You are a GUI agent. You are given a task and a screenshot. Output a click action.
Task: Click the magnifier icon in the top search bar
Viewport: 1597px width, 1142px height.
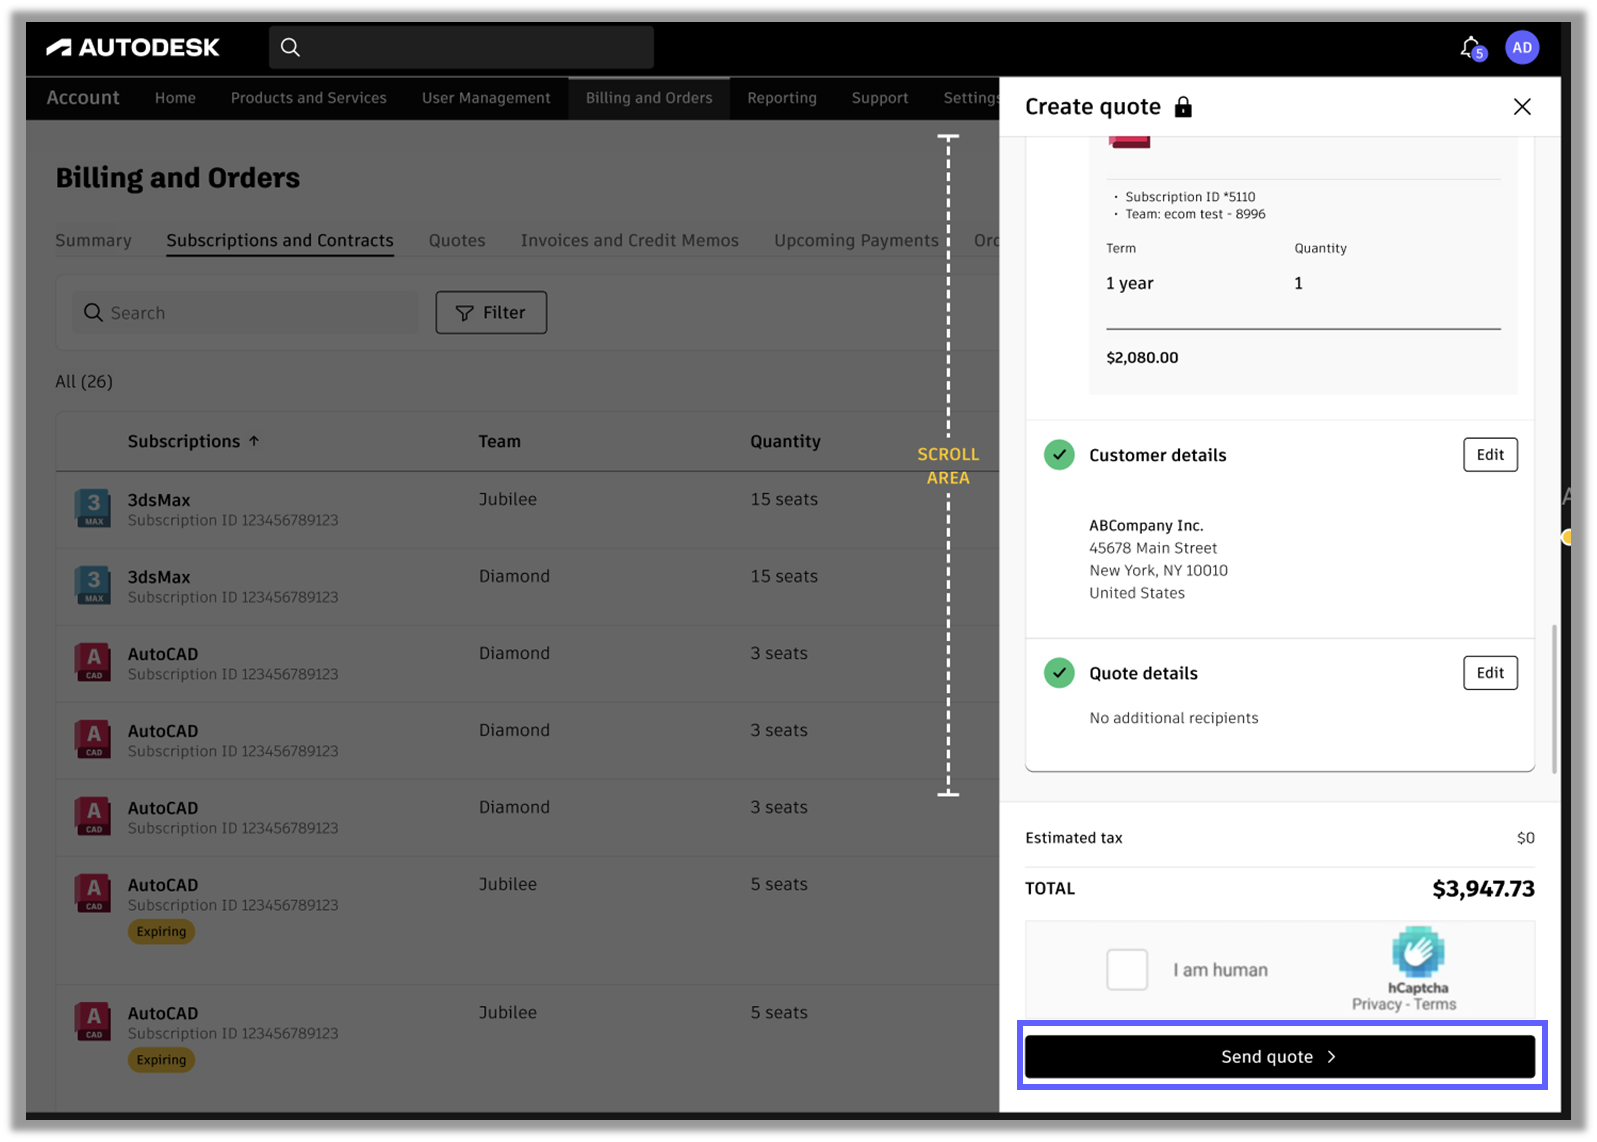290,47
